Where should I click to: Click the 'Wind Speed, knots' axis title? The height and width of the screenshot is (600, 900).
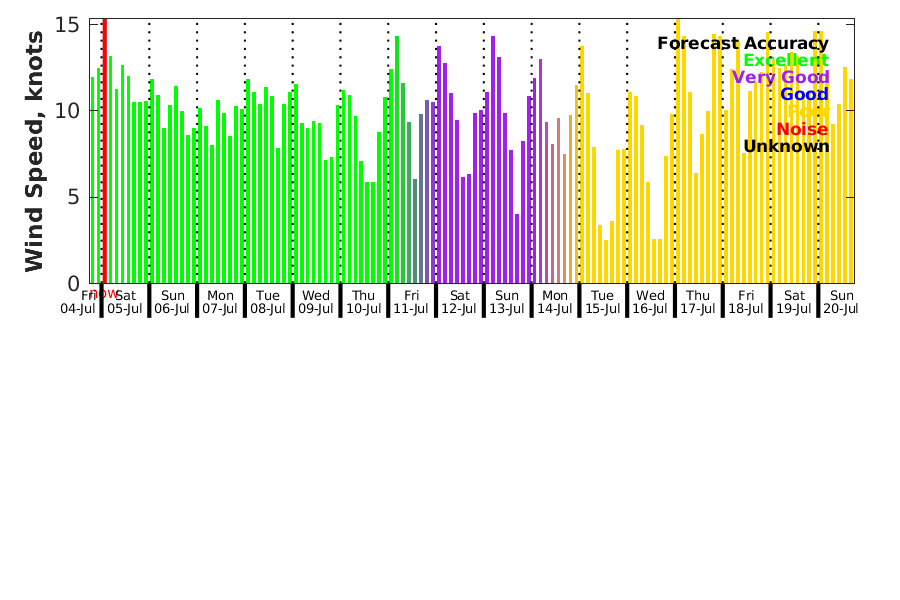tap(34, 151)
